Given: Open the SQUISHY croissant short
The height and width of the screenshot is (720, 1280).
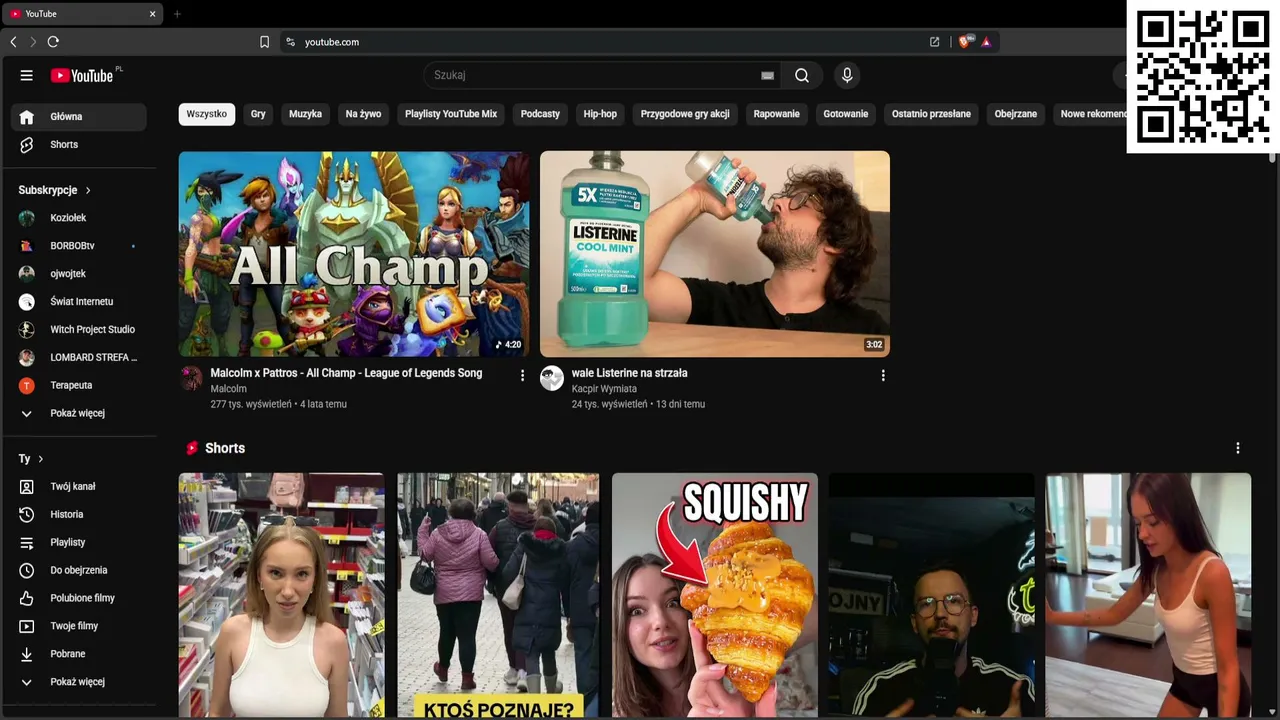Looking at the screenshot, I should [x=715, y=595].
